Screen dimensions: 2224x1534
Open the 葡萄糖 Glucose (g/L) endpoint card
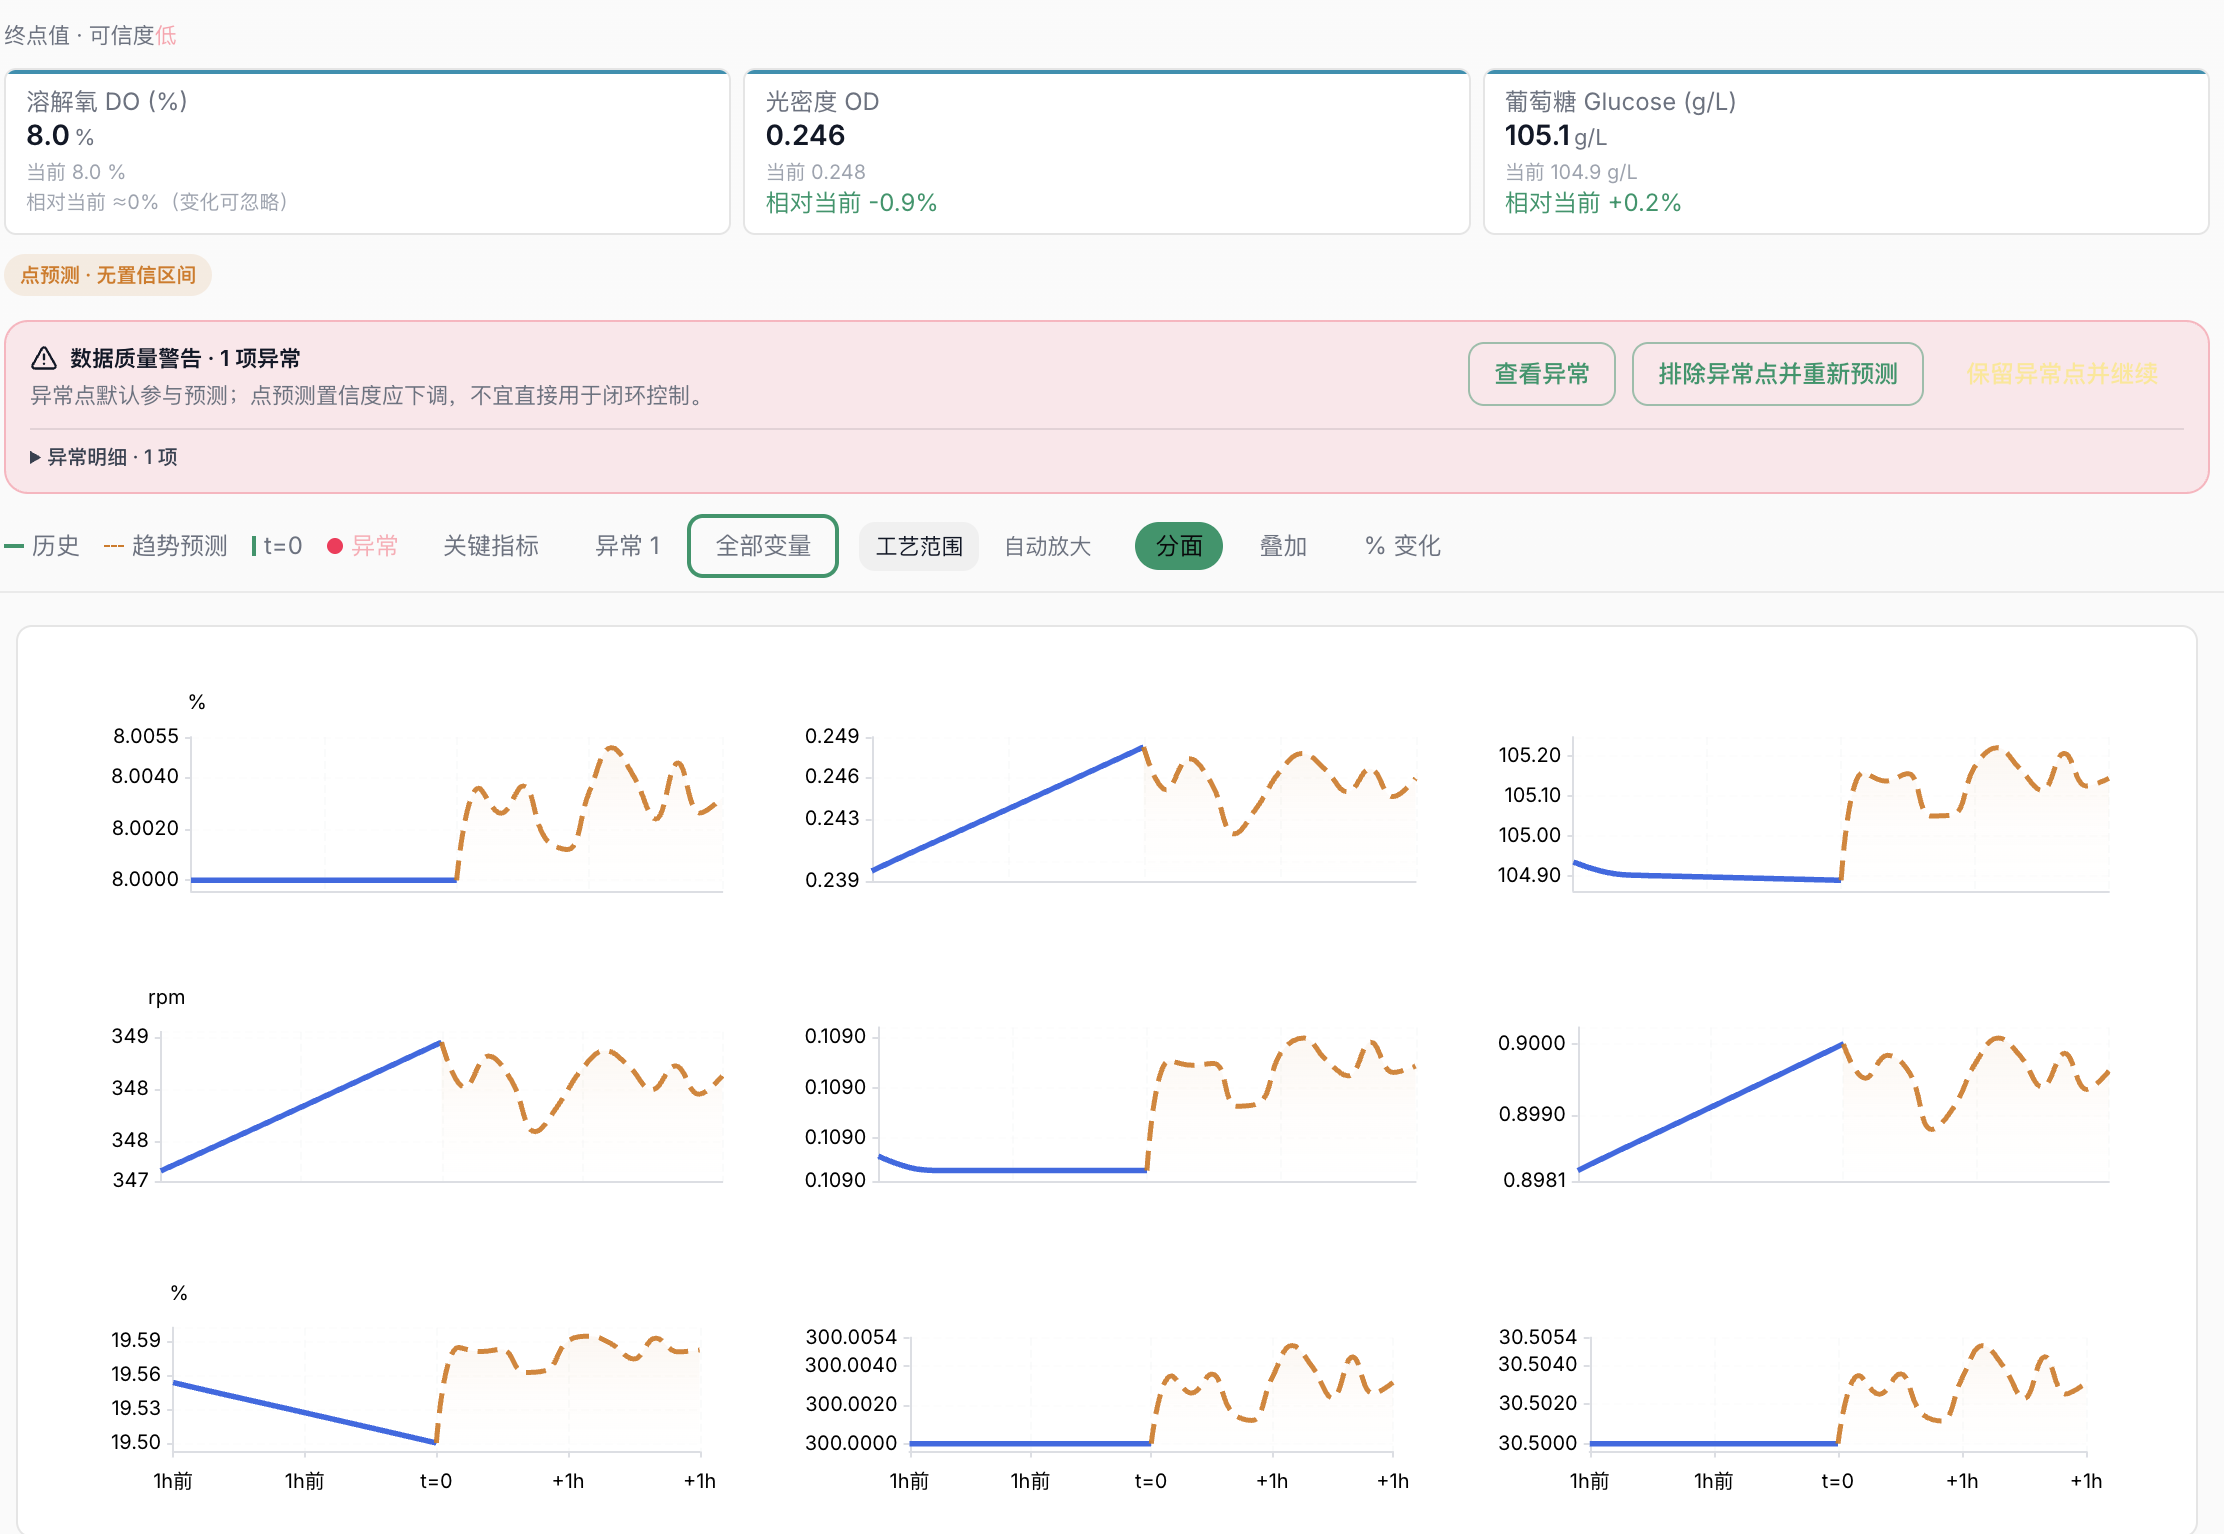pyautogui.click(x=1846, y=152)
